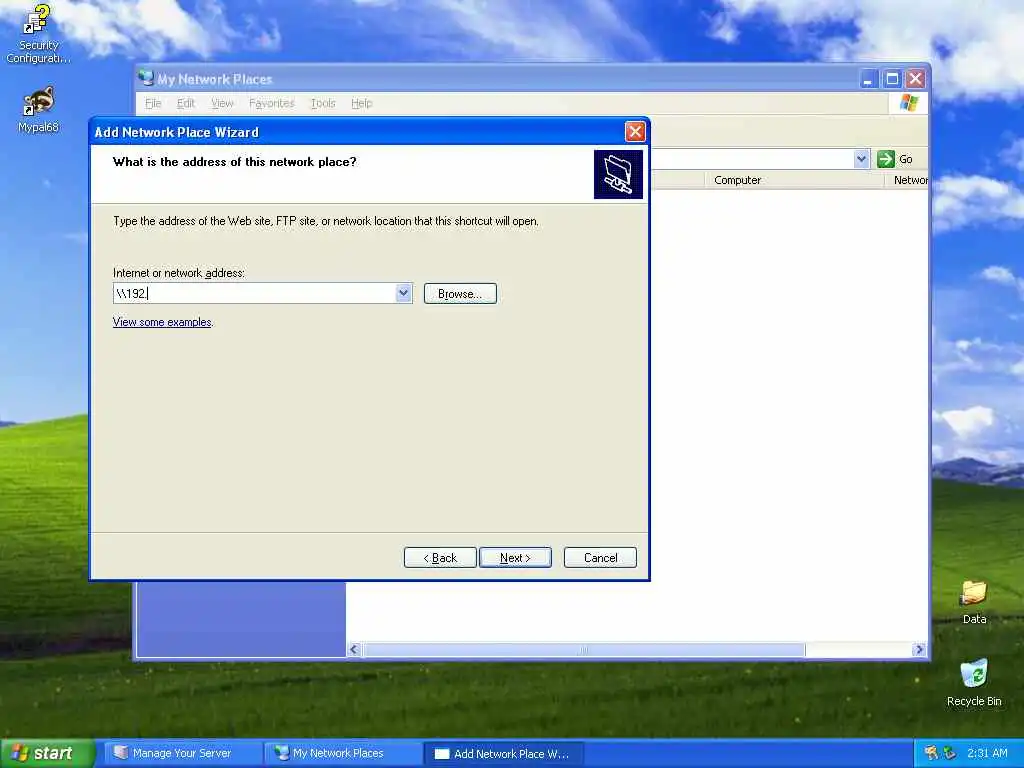Minimize the My Network Places window
The width and height of the screenshot is (1024, 768).
tap(867, 80)
